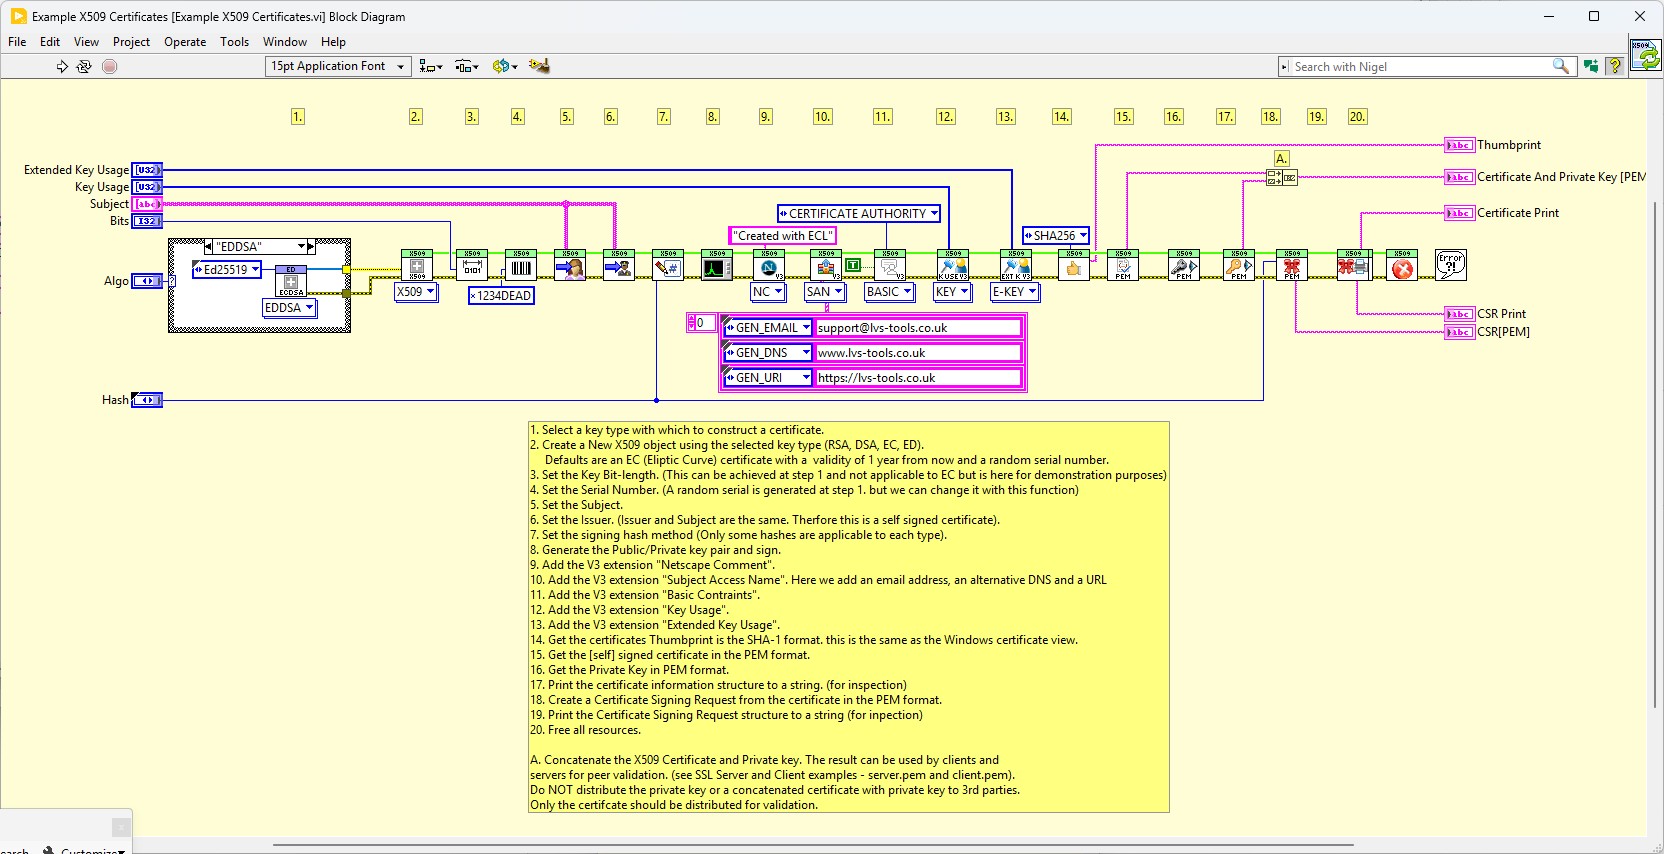The image size is (1664, 854).
Task: Open the 15pt Application Font dropdown
Action: [x=338, y=66]
